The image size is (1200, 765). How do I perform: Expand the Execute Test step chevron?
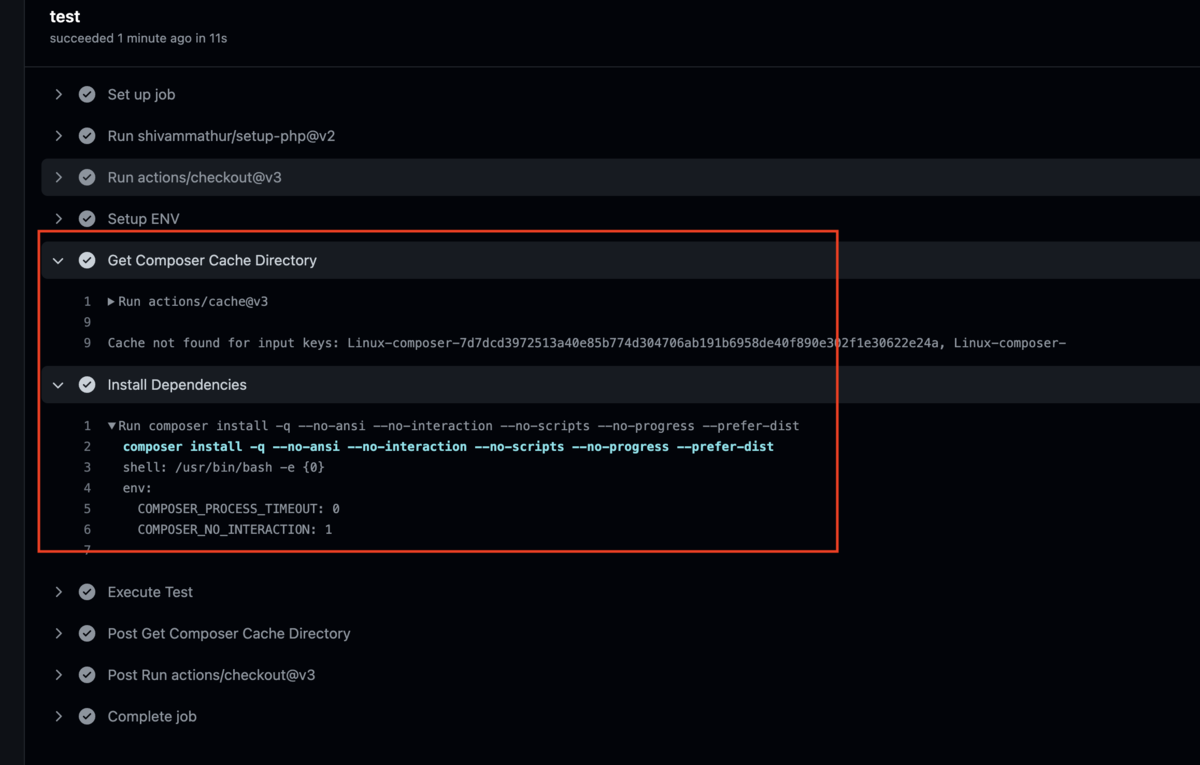pos(59,592)
